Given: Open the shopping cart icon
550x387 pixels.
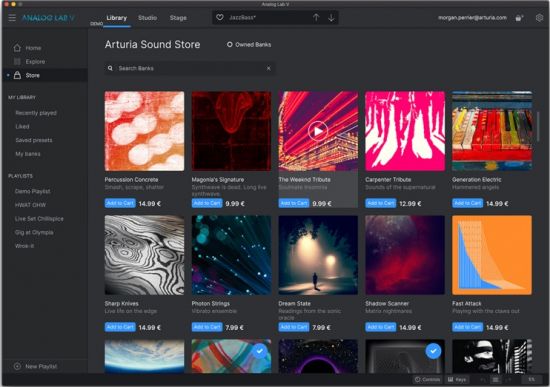Looking at the screenshot, I should point(519,18).
